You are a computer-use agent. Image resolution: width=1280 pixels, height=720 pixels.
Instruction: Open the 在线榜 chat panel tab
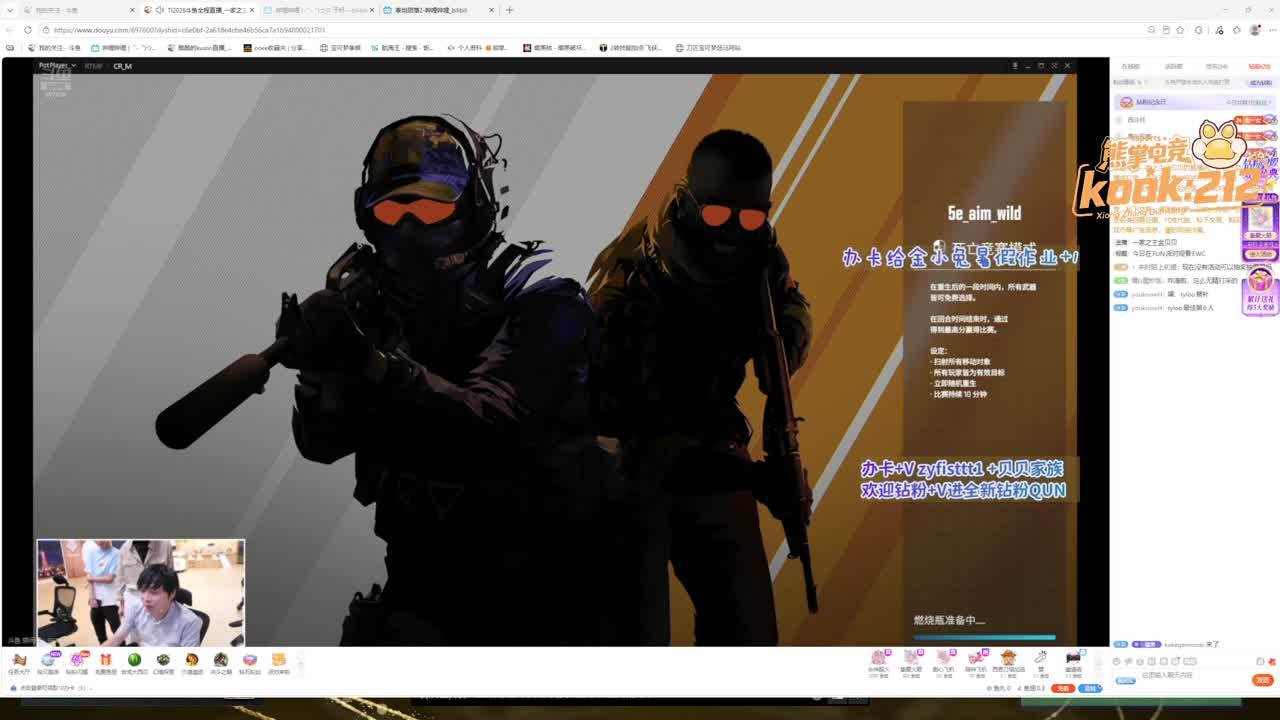tap(1130, 67)
